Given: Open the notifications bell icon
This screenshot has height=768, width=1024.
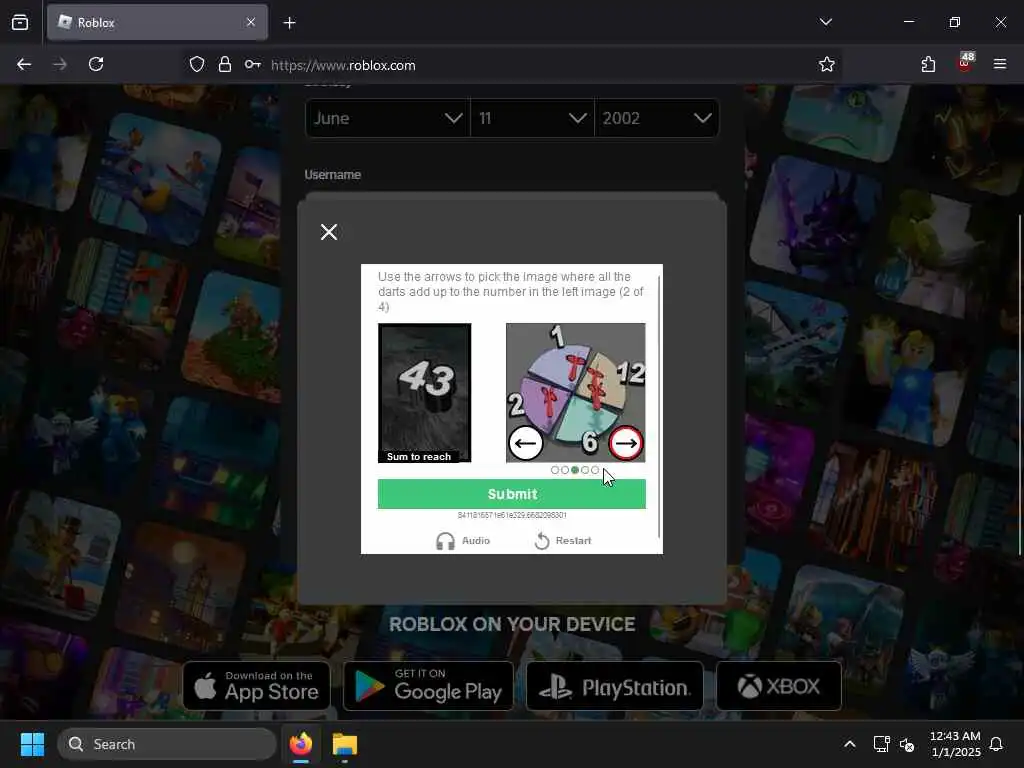Looking at the screenshot, I should 997,744.
